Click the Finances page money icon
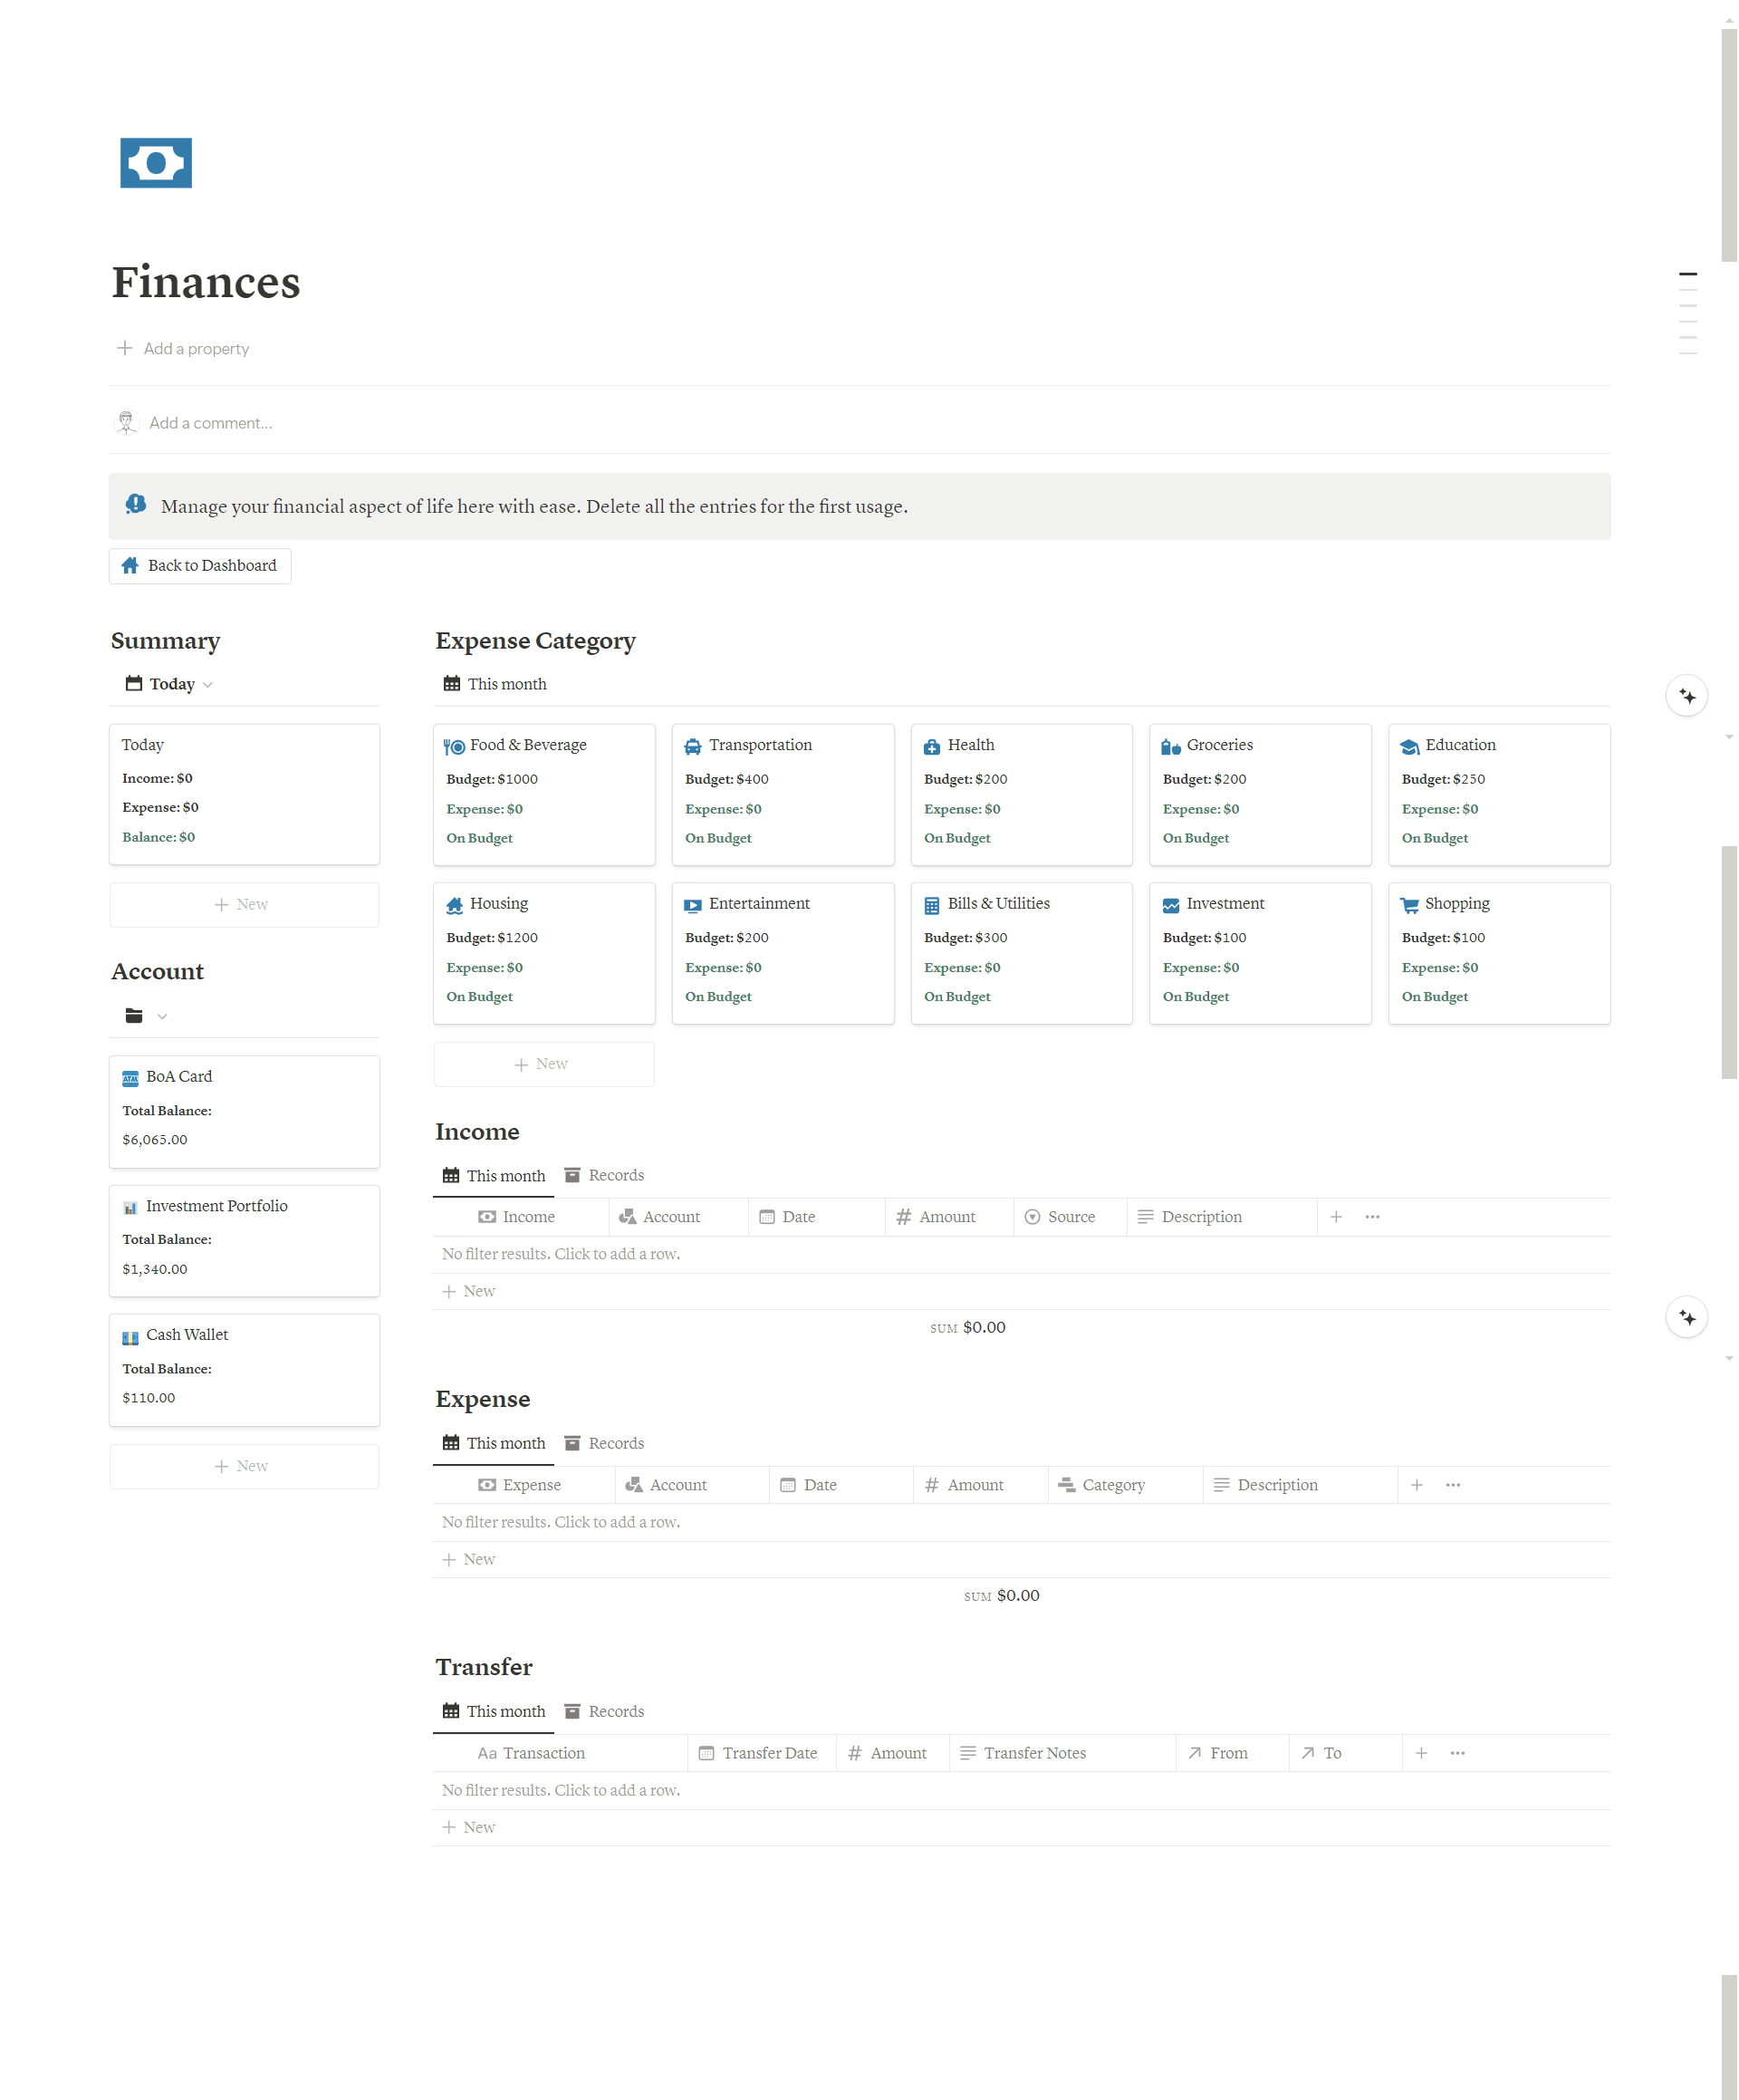 [156, 163]
